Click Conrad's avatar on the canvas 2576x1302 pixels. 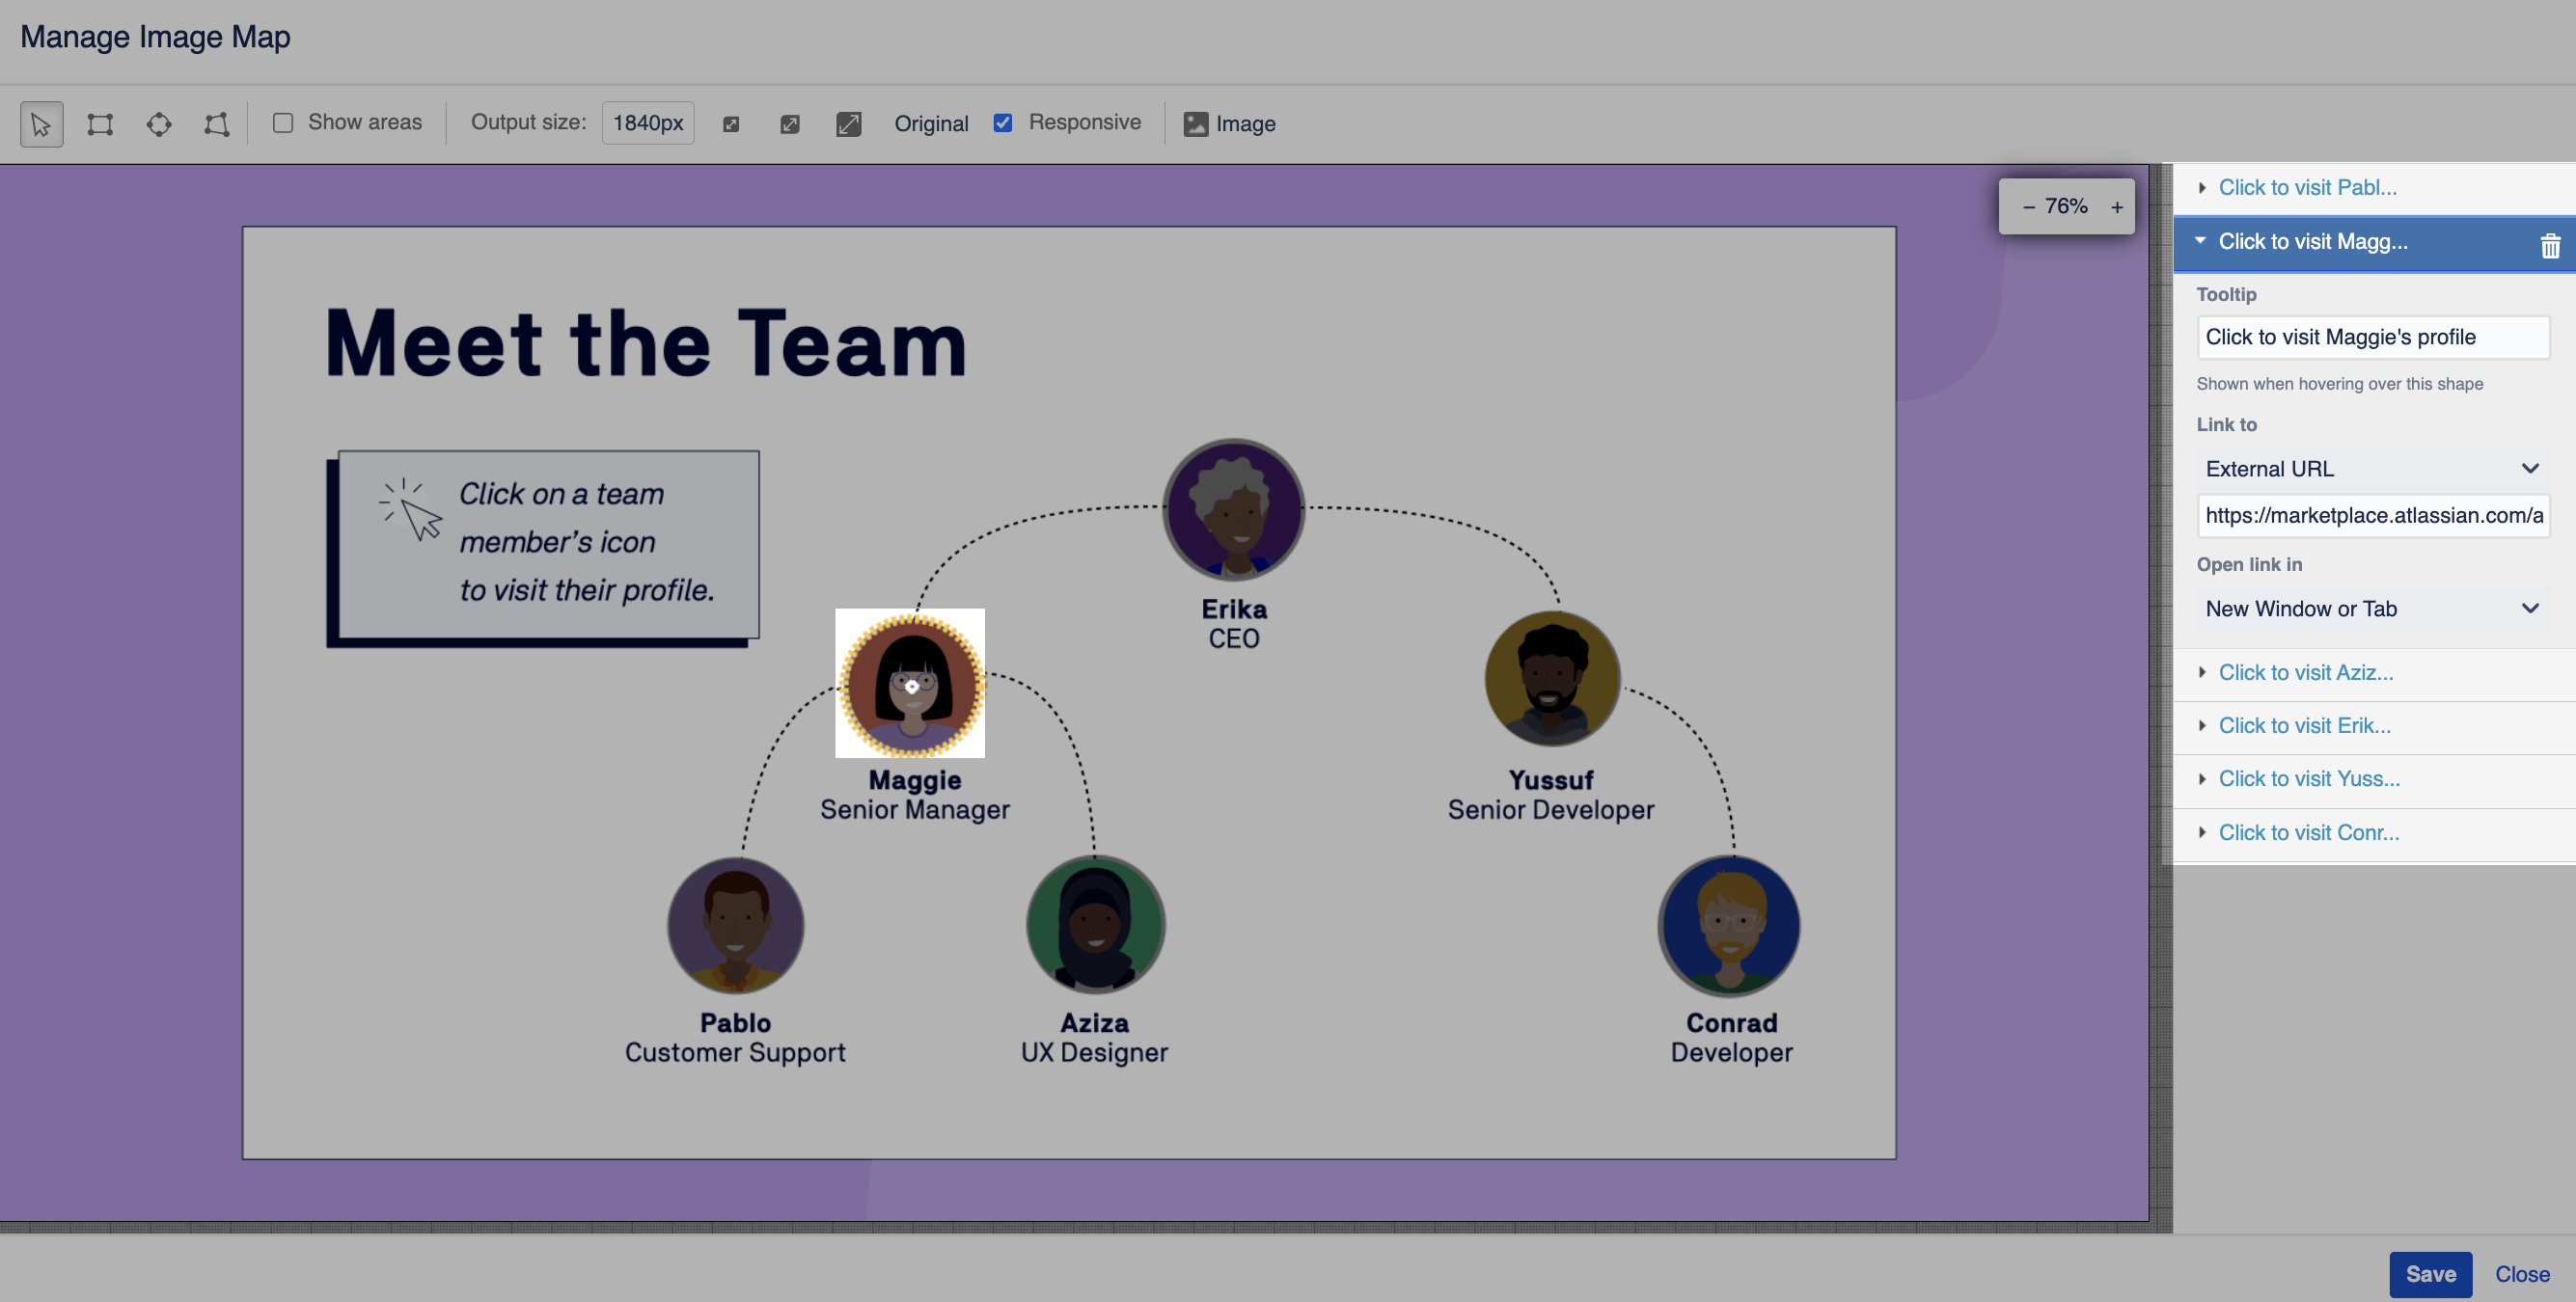[x=1729, y=926]
